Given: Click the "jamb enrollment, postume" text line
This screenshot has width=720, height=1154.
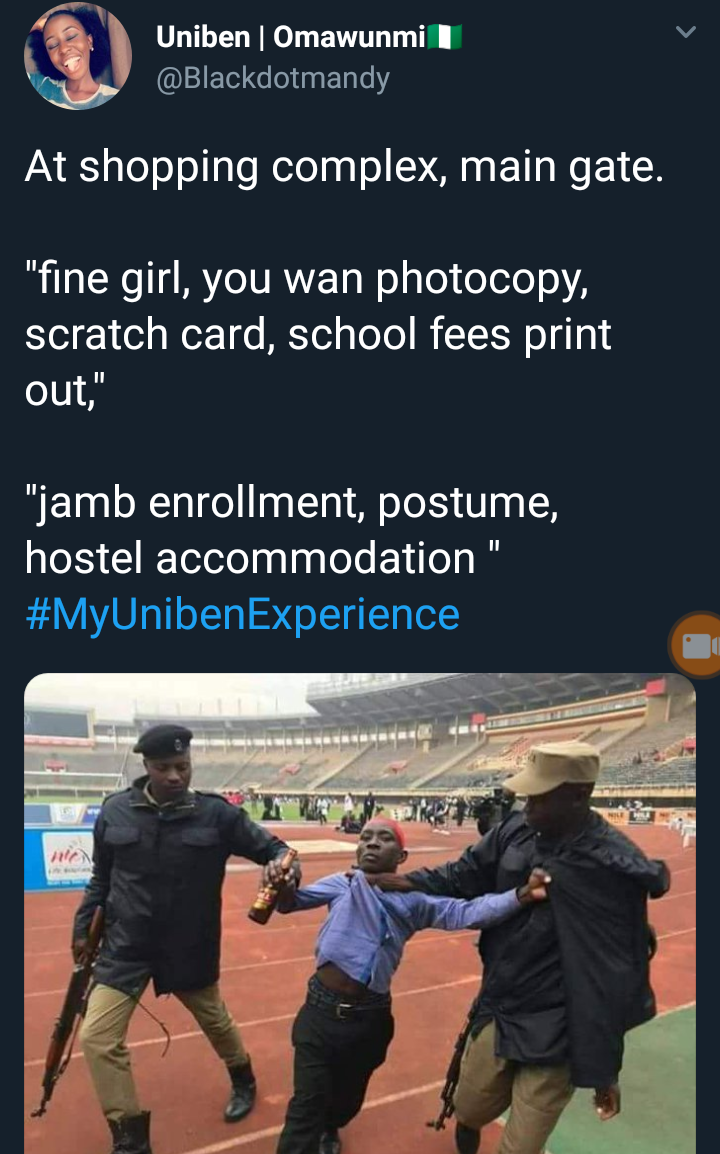Looking at the screenshot, I should (x=292, y=503).
